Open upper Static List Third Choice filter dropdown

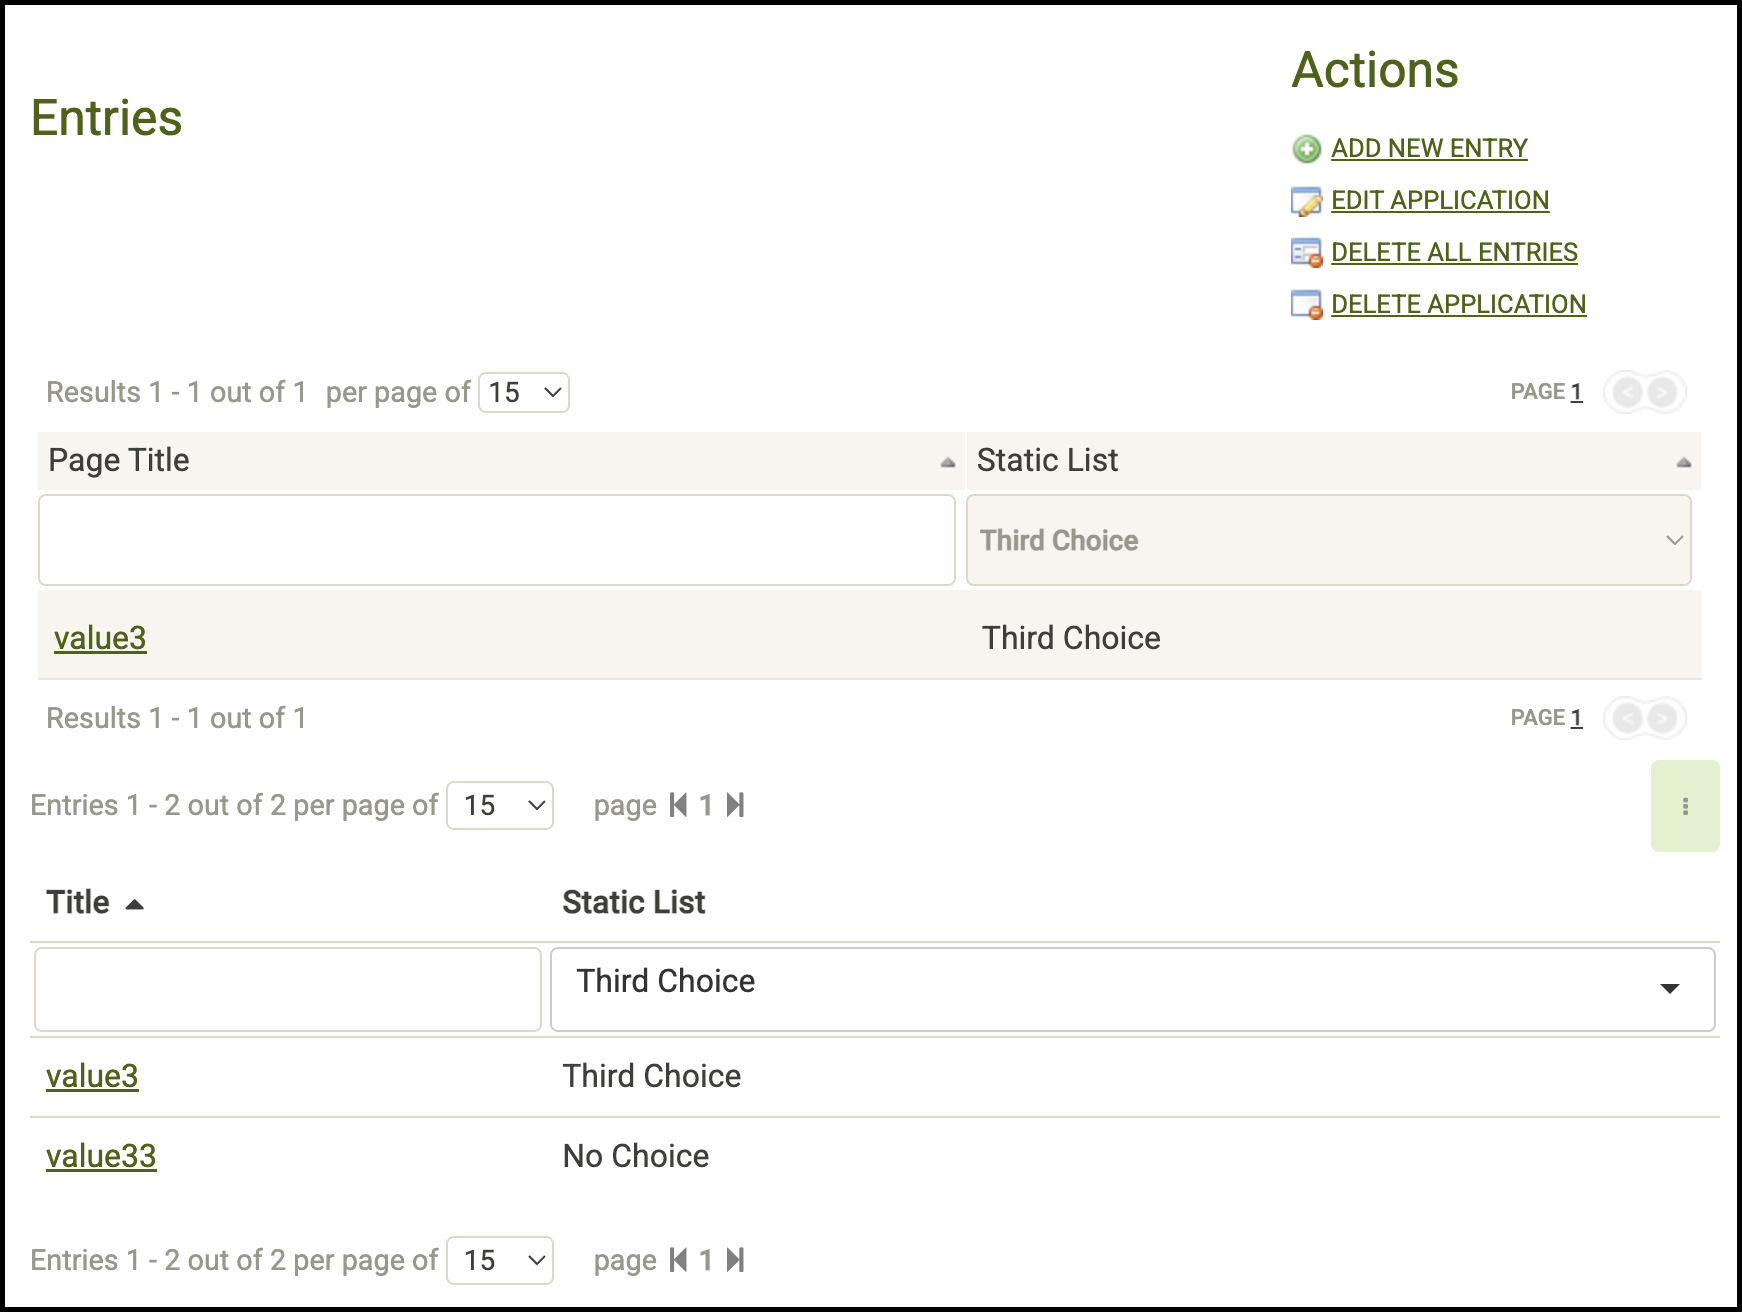coord(1328,540)
